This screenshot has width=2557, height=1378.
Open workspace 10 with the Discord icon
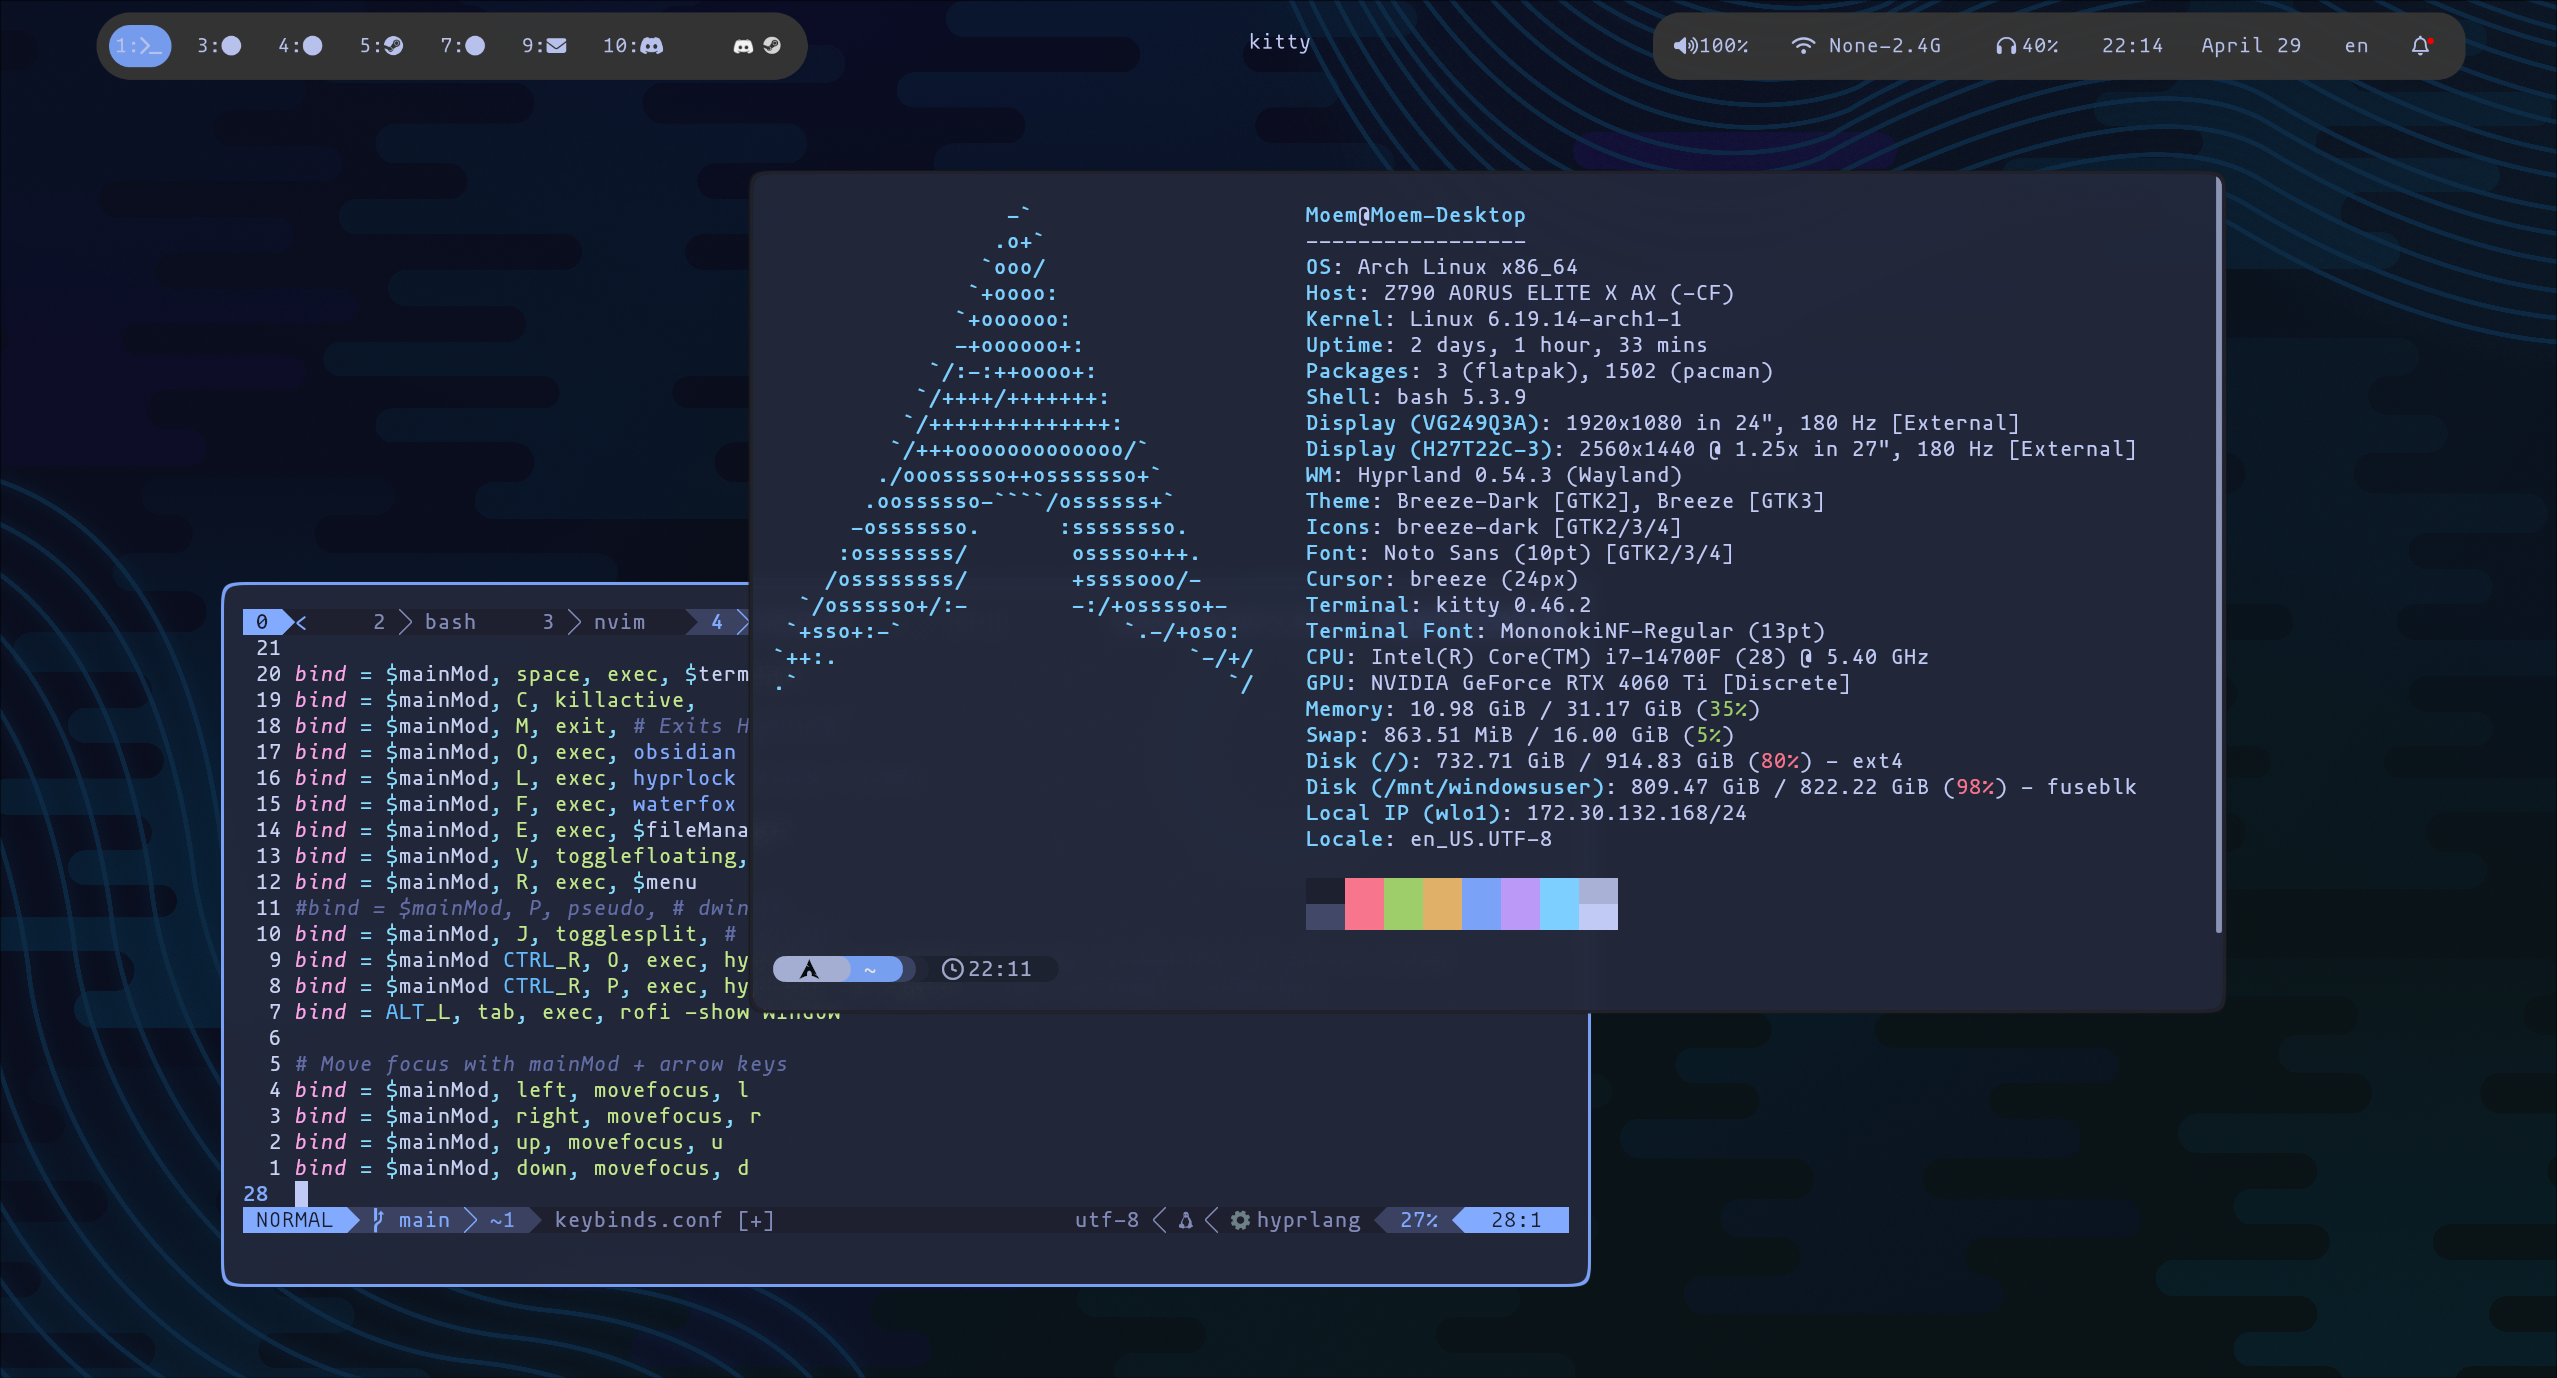(x=633, y=46)
